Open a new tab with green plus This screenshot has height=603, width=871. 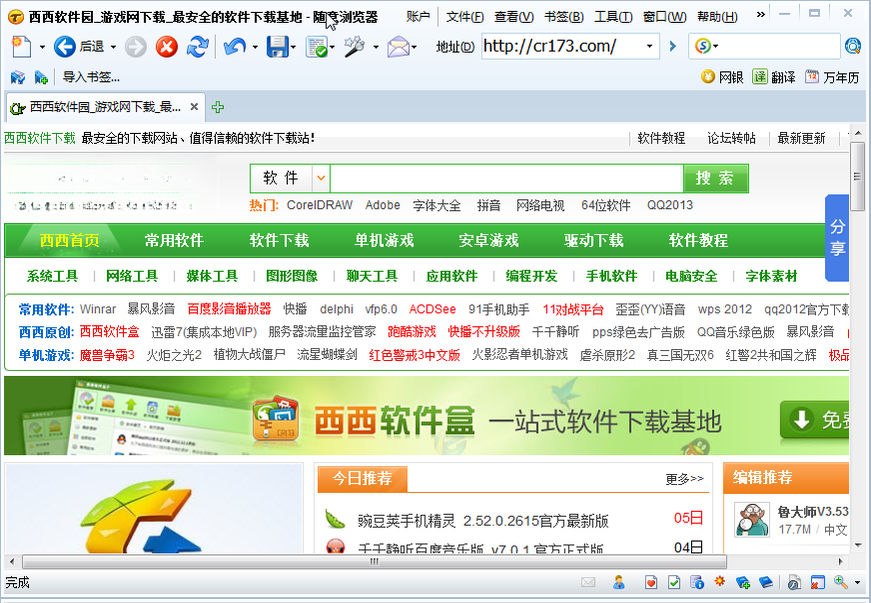[218, 107]
